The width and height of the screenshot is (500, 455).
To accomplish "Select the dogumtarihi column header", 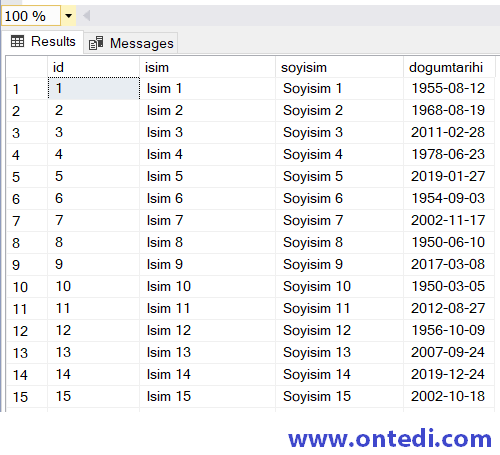I will [x=449, y=67].
